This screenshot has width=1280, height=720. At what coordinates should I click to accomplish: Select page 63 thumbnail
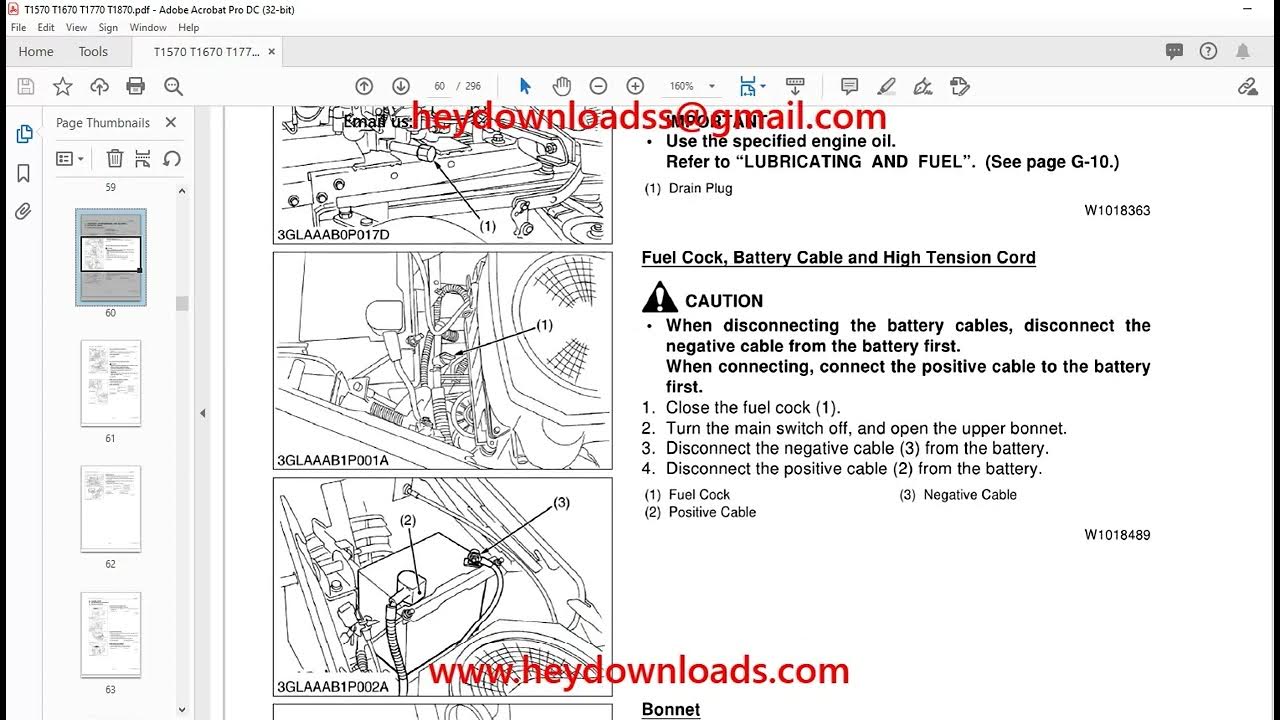(x=110, y=635)
